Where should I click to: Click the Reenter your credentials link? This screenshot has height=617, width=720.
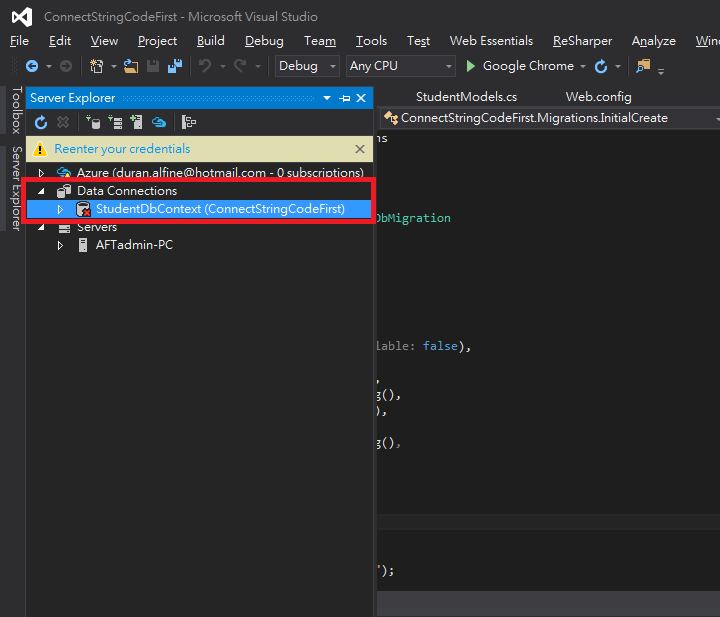tap(122, 149)
